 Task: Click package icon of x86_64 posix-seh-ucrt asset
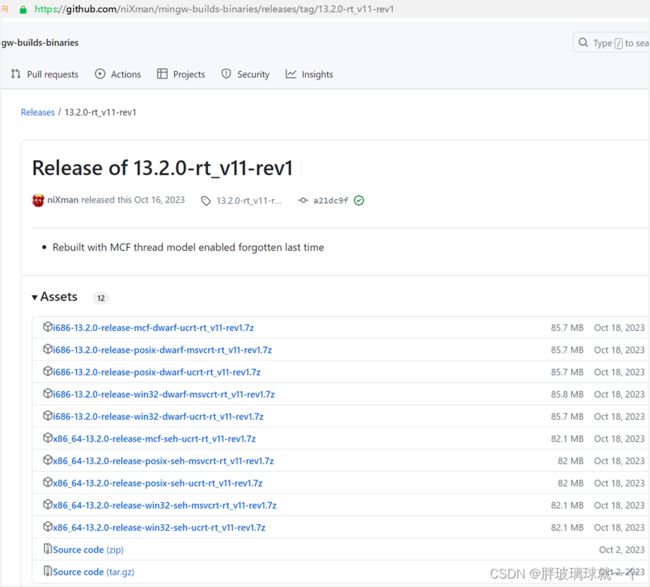point(48,482)
